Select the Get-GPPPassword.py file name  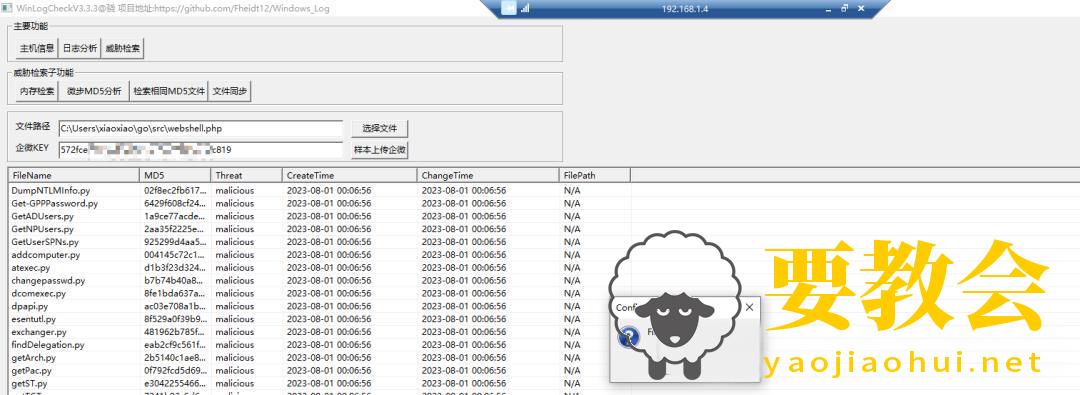(x=54, y=203)
